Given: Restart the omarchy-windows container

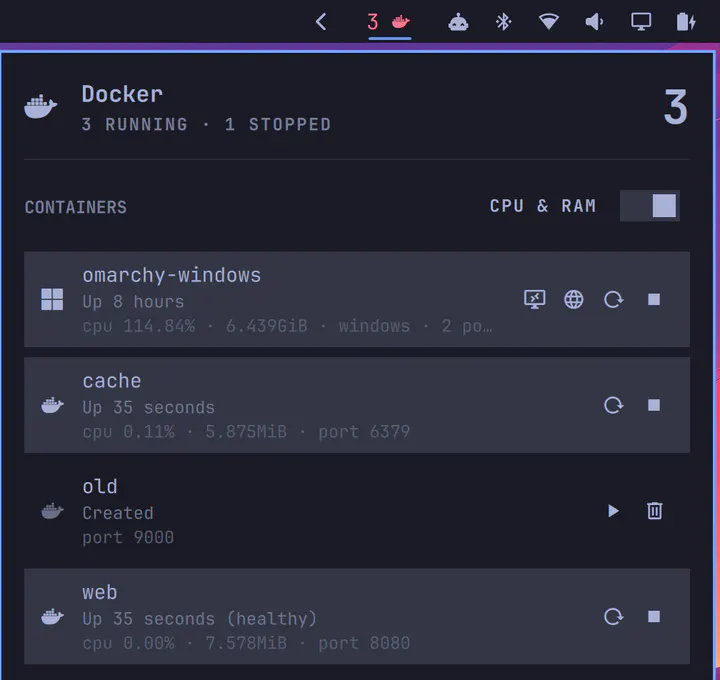Looking at the screenshot, I should 613,299.
